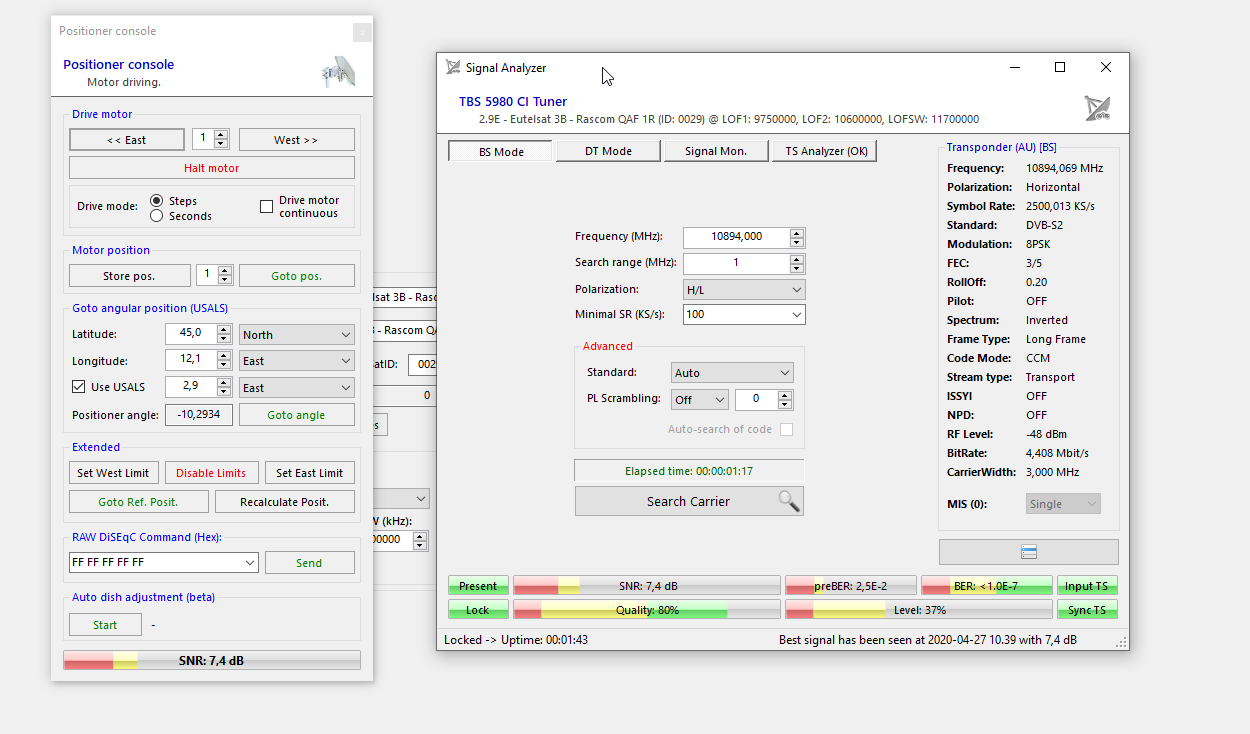Click the Level 37% signal bar
This screenshot has height=734, width=1250.
point(920,610)
